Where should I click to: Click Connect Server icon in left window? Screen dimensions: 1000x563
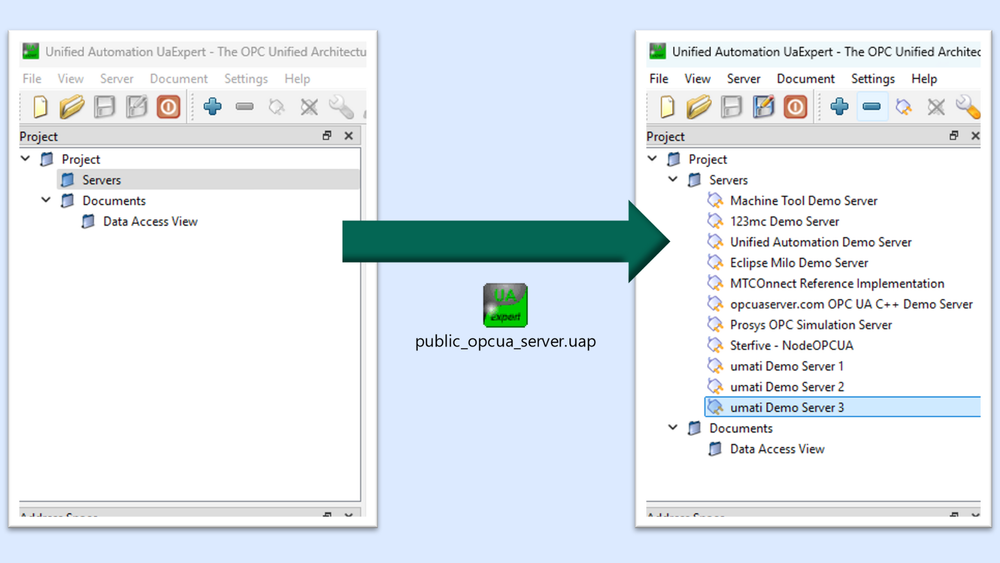click(x=277, y=106)
